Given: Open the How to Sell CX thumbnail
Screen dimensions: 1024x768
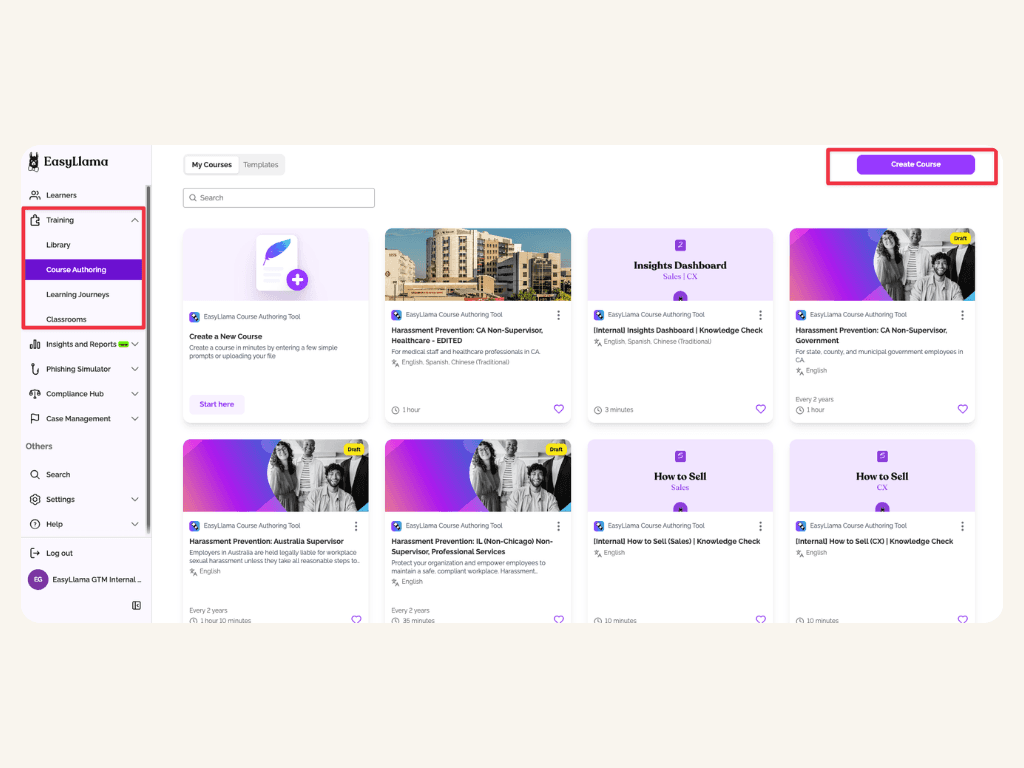Looking at the screenshot, I should click(882, 475).
